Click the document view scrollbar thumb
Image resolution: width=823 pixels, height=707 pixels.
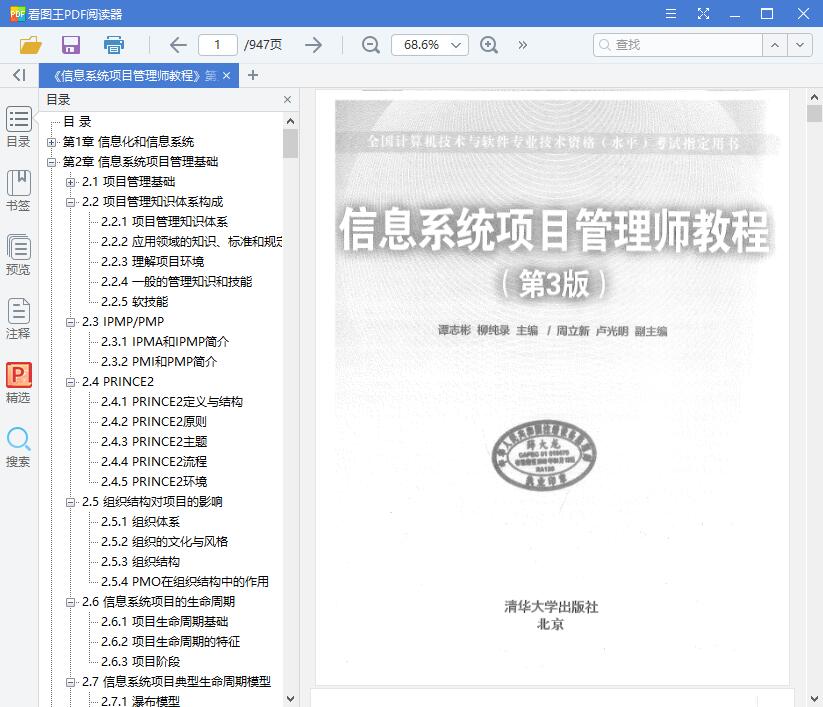[814, 113]
